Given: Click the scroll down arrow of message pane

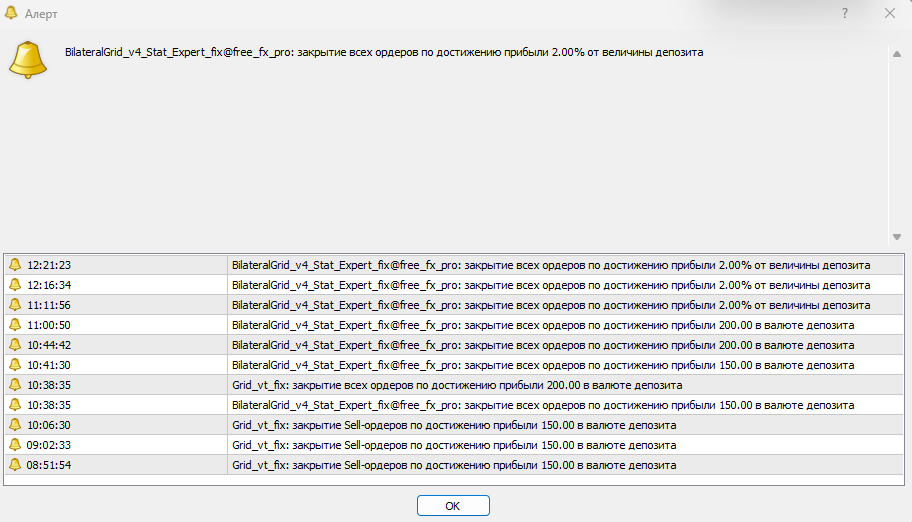Looking at the screenshot, I should click(x=897, y=237).
